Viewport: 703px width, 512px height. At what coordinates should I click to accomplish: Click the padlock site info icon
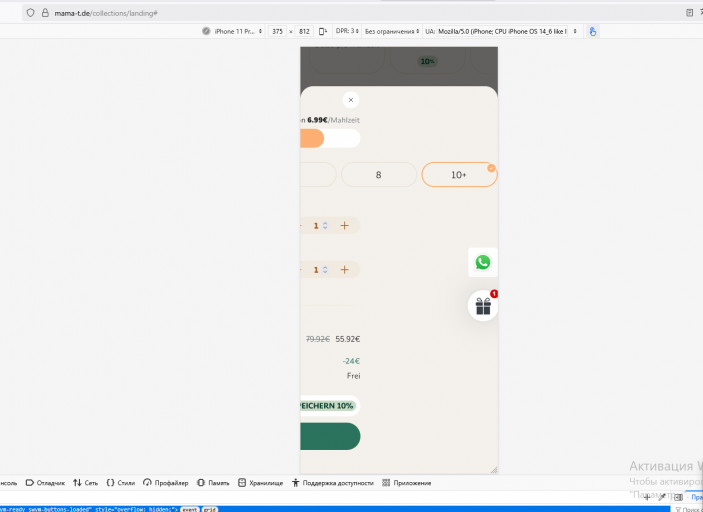point(45,13)
